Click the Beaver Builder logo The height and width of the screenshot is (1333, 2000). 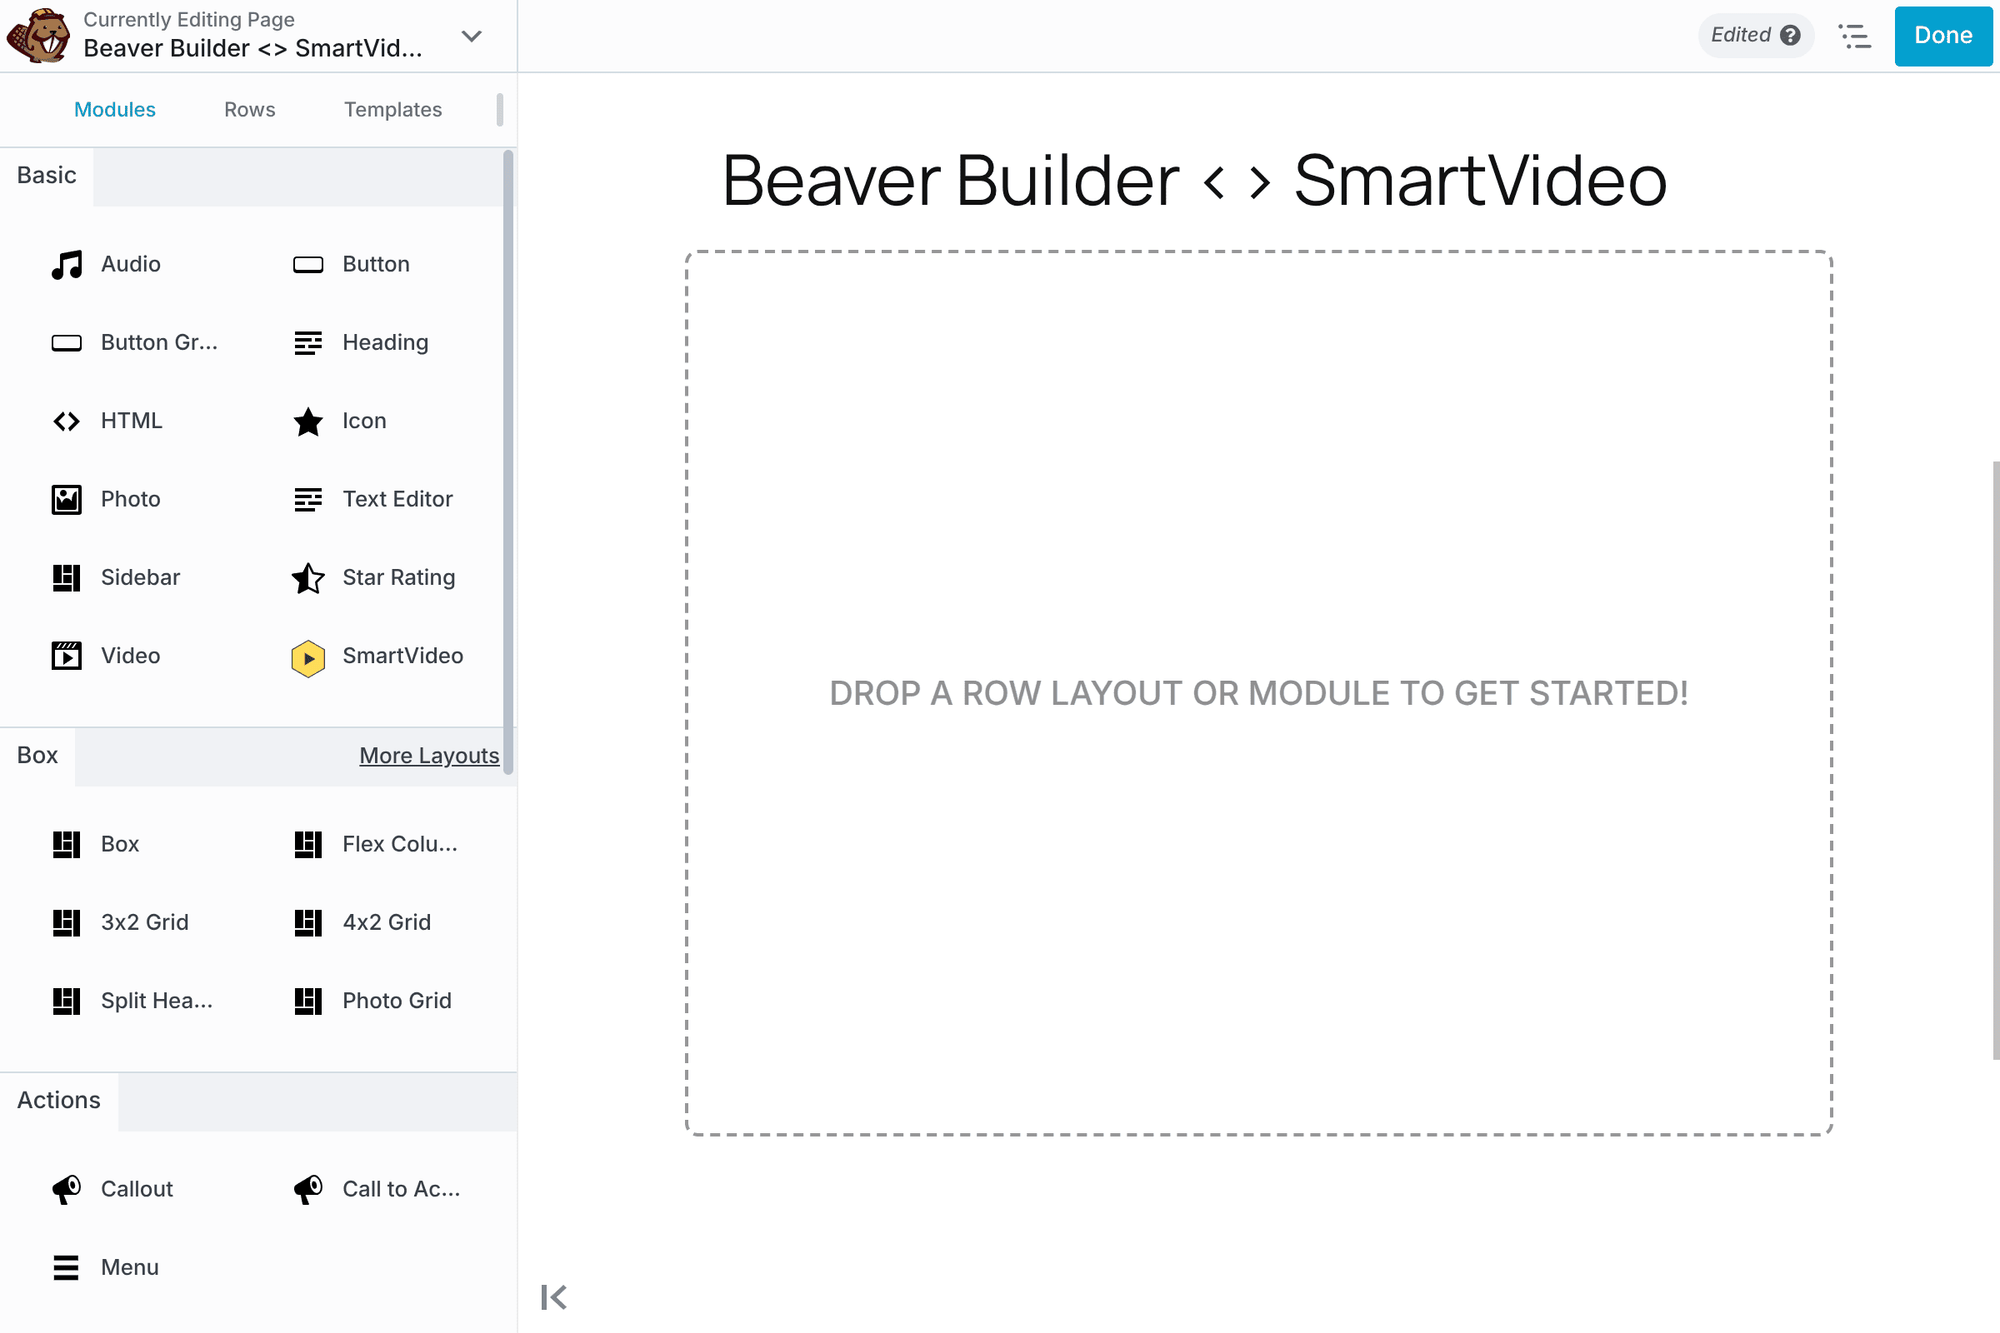36,36
